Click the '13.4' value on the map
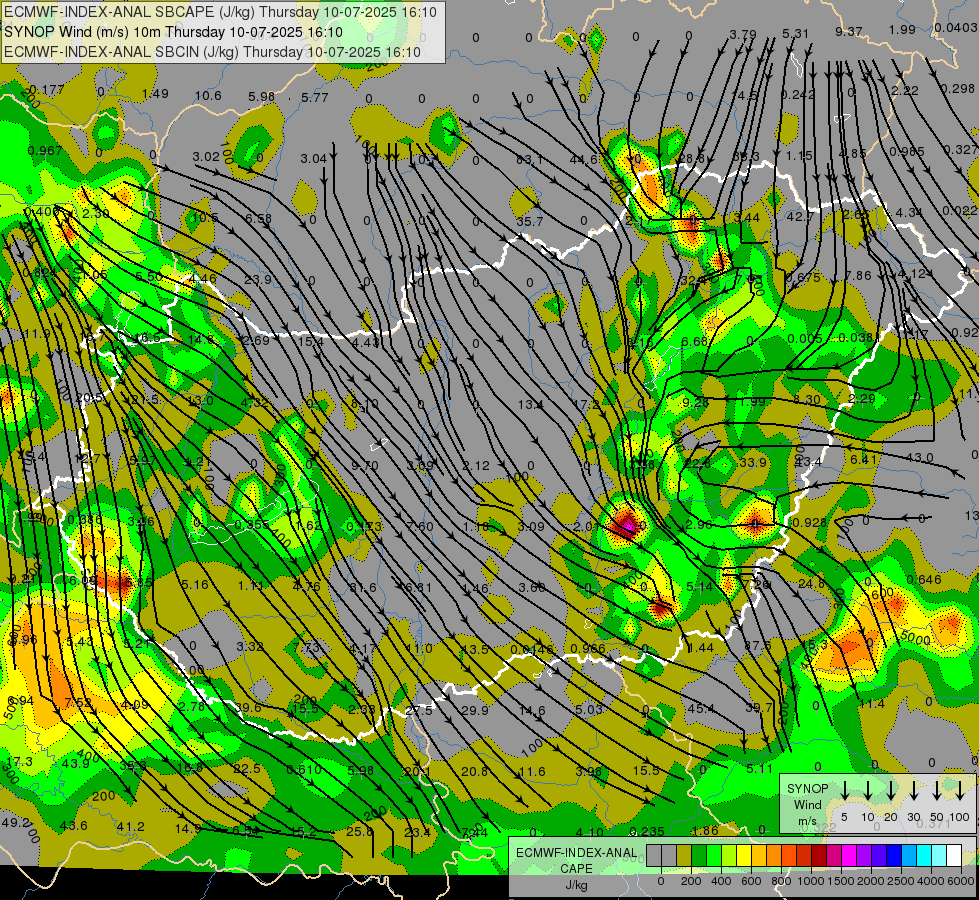The image size is (979, 900). (x=531, y=404)
